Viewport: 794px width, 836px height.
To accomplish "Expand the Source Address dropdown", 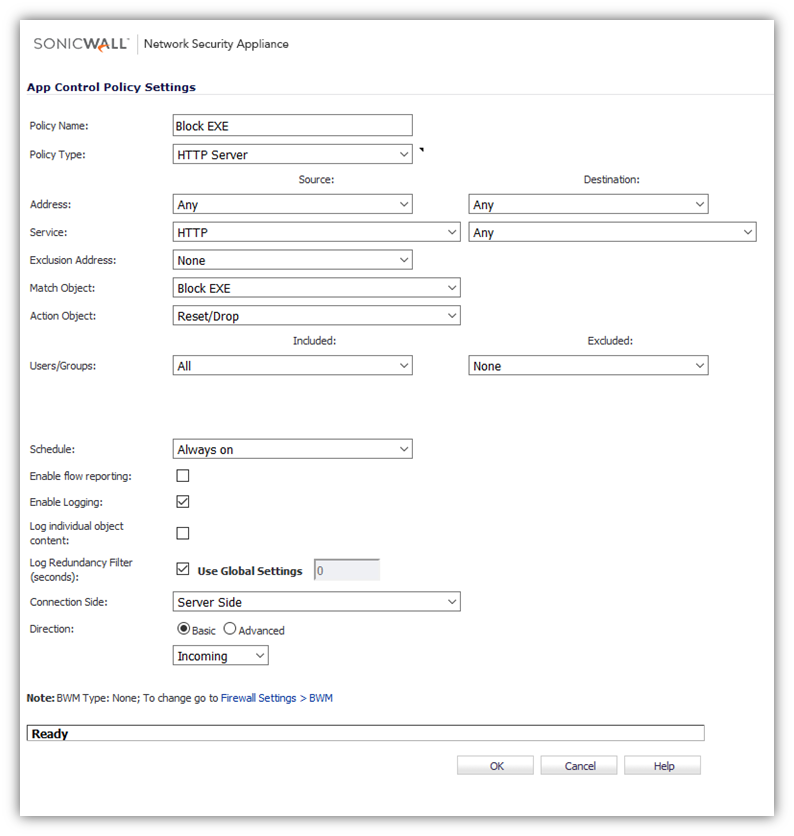I will pyautogui.click(x=292, y=205).
